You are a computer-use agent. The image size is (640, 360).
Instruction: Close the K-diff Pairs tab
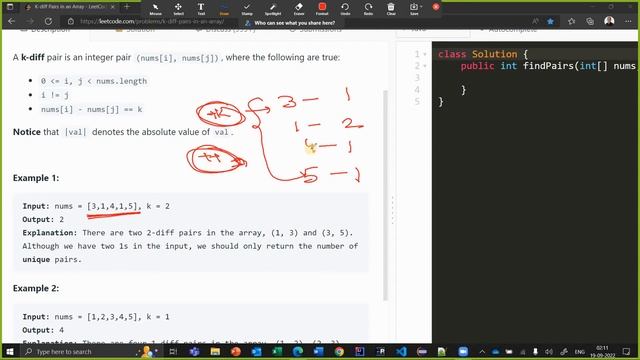click(x=113, y=7)
